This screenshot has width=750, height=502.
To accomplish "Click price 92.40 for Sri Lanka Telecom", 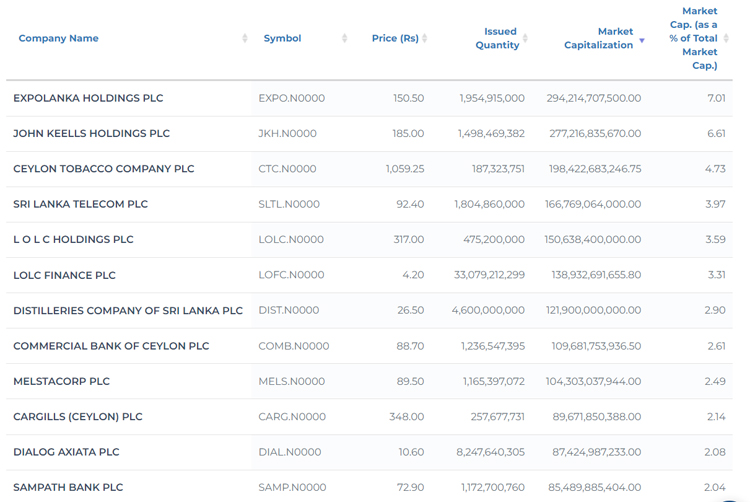I will (410, 204).
